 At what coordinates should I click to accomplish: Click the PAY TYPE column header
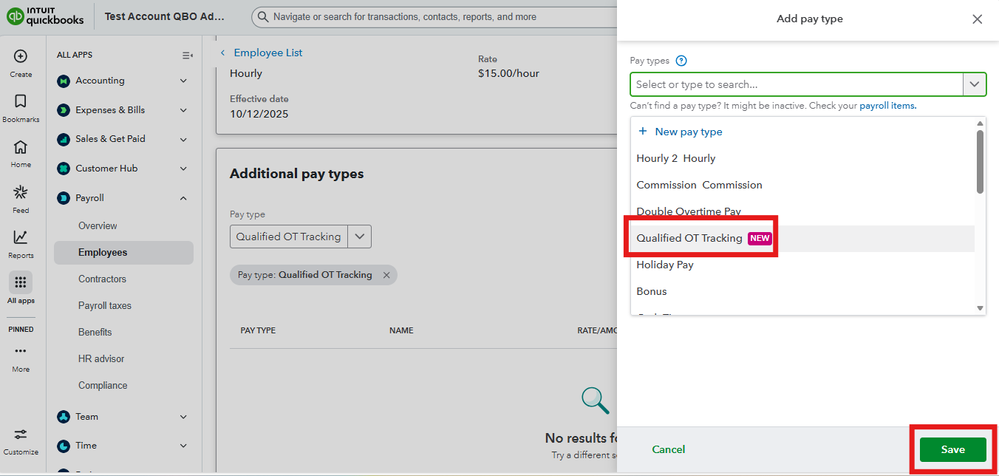click(x=257, y=331)
